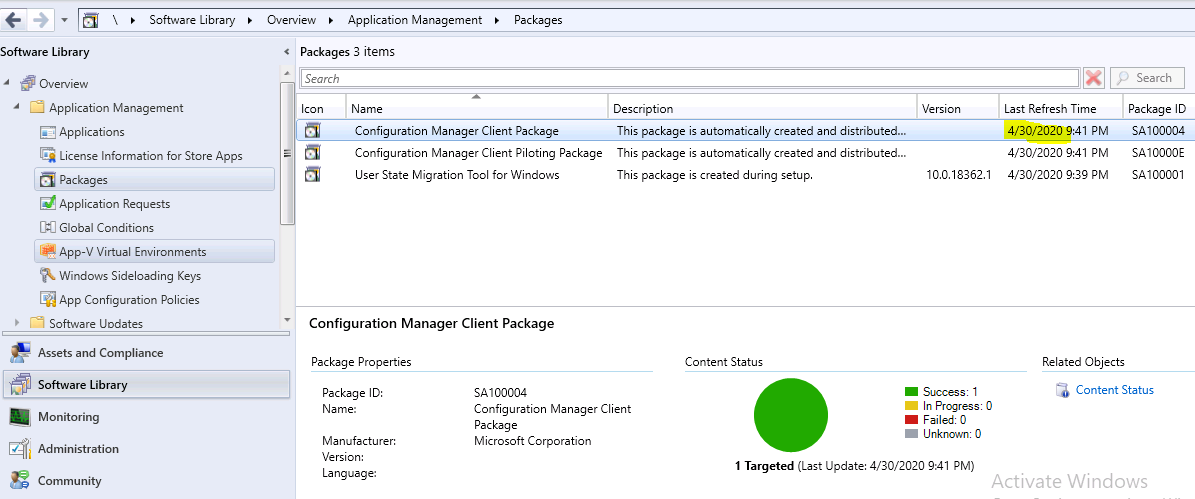The width and height of the screenshot is (1195, 499).
Task: Click the Global Conditions icon
Action: tap(48, 228)
